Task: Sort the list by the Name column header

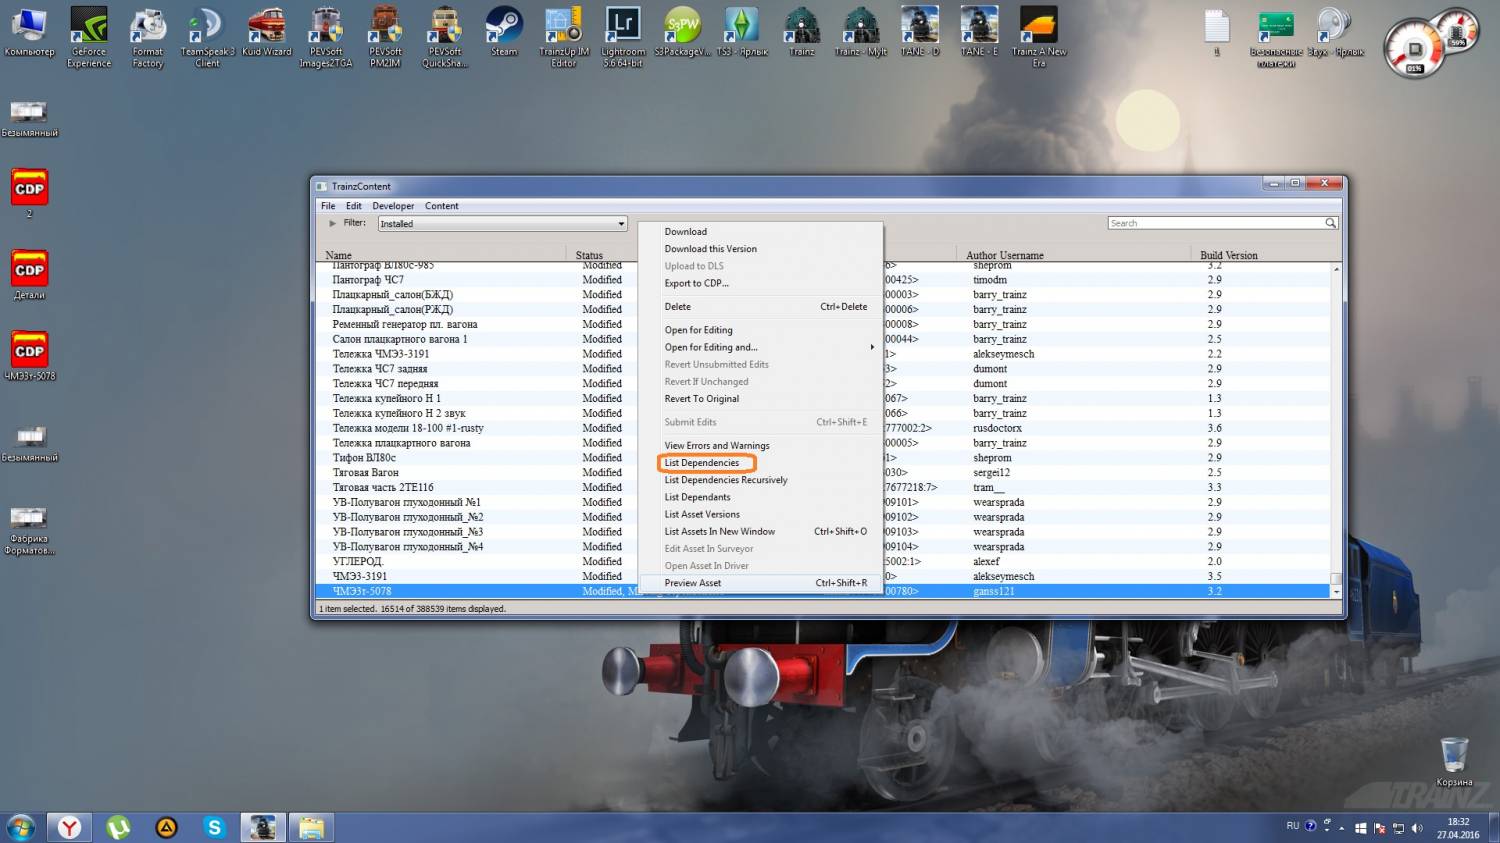Action: coord(339,255)
